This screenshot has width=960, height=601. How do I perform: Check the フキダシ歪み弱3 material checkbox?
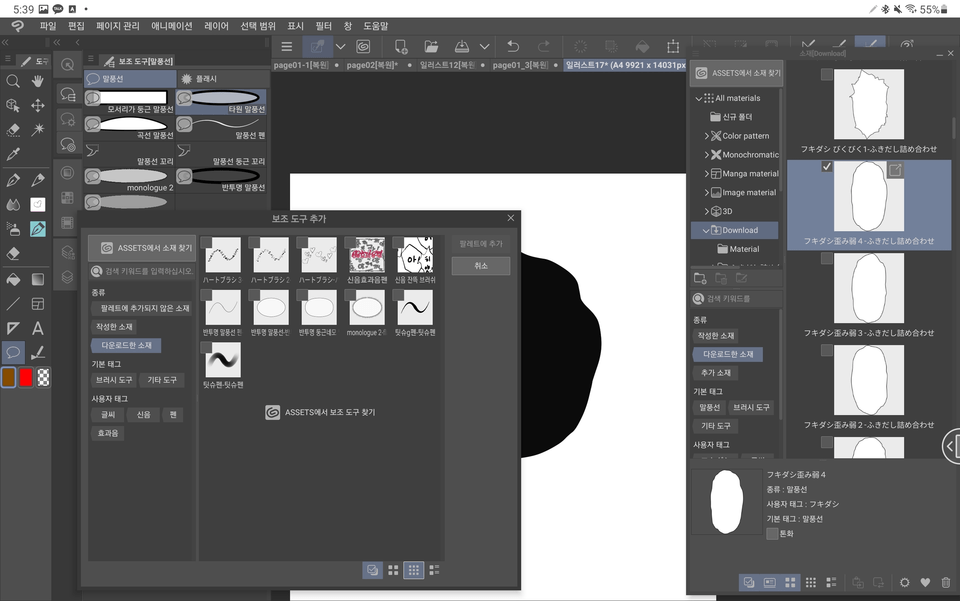coord(827,258)
